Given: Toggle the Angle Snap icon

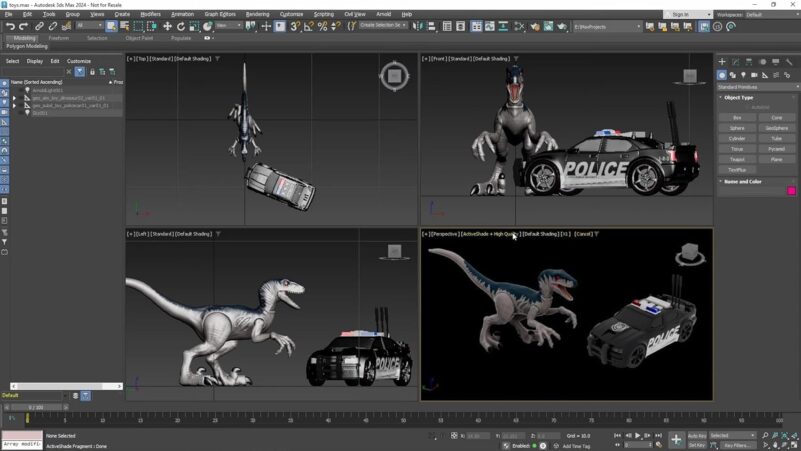Looking at the screenshot, I should pos(309,26).
